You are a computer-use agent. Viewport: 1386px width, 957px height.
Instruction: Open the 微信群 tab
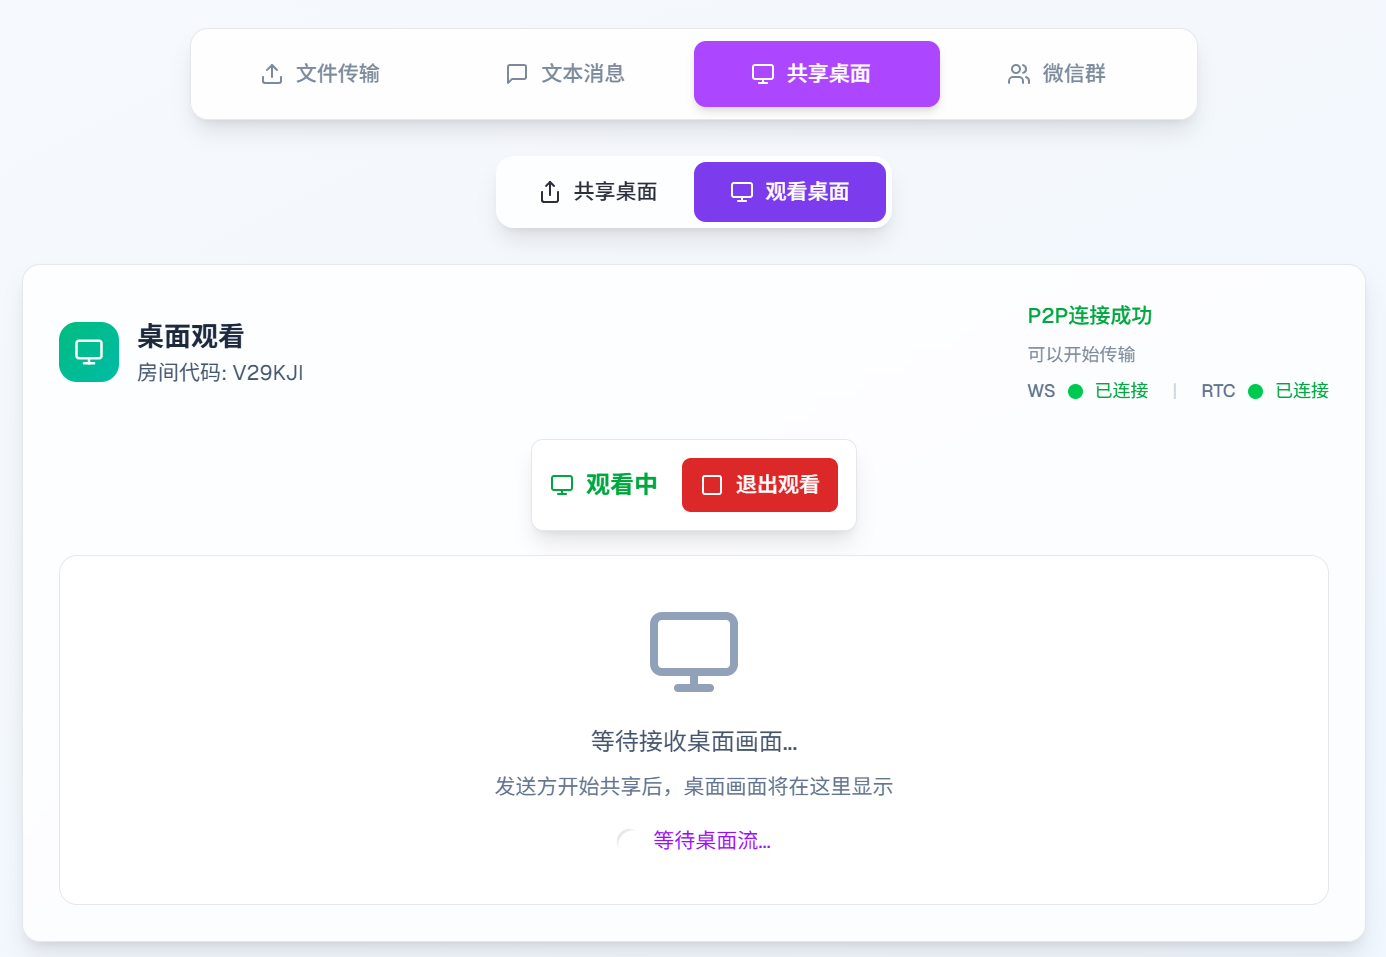coord(1057,74)
